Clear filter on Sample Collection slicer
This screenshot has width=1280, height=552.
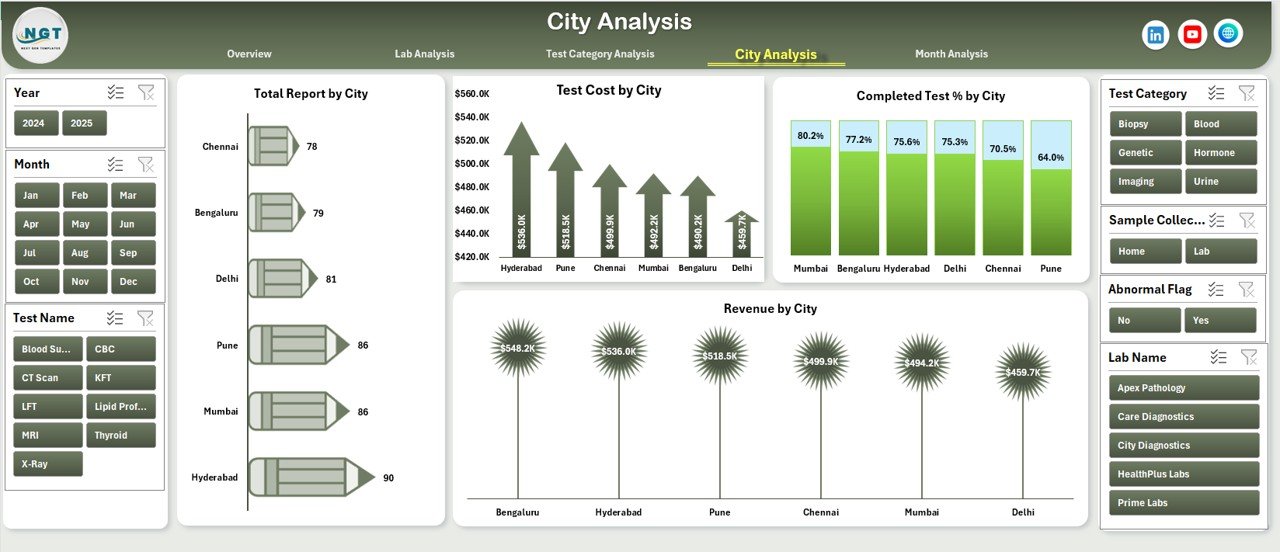[x=1247, y=220]
